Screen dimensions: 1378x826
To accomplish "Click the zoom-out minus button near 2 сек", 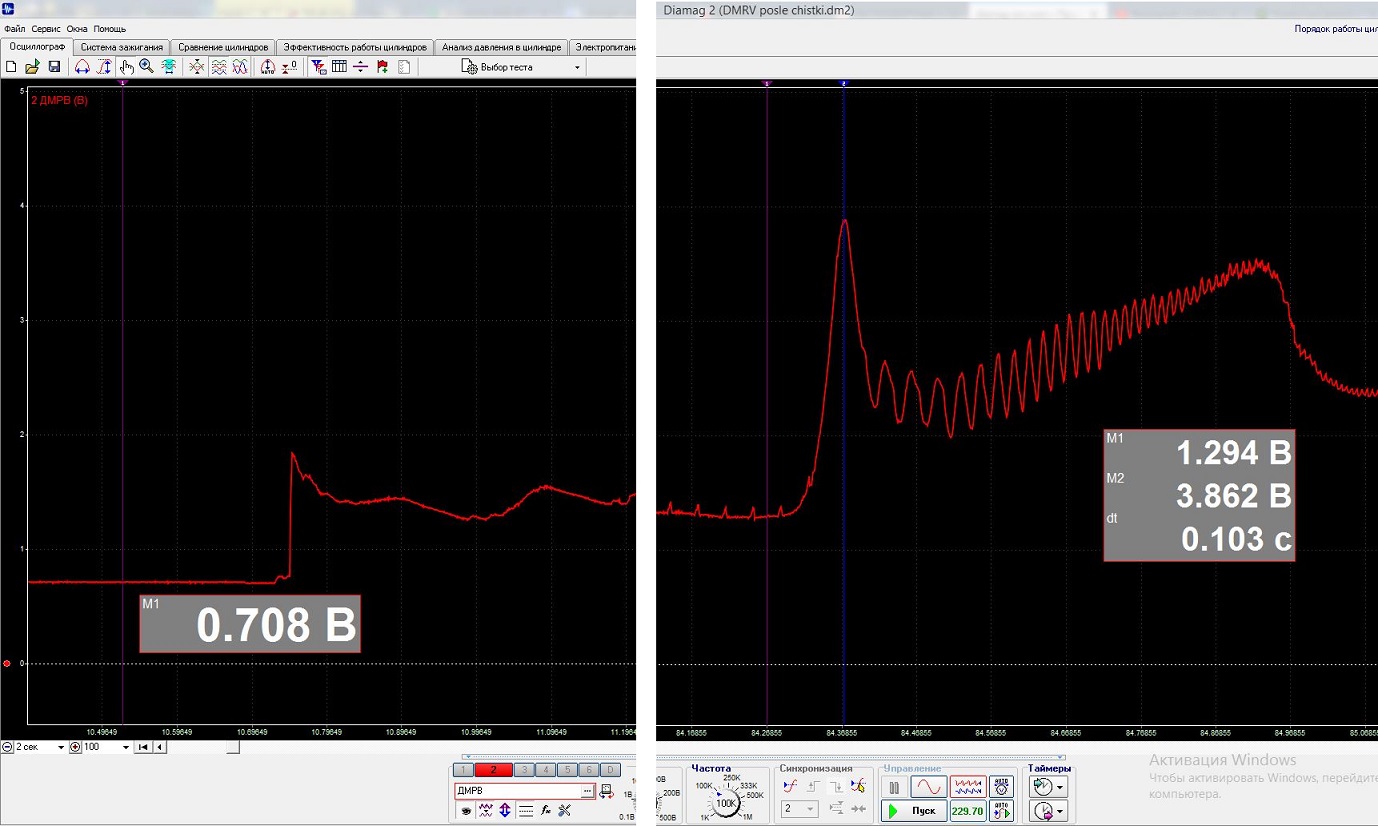I will 7,747.
